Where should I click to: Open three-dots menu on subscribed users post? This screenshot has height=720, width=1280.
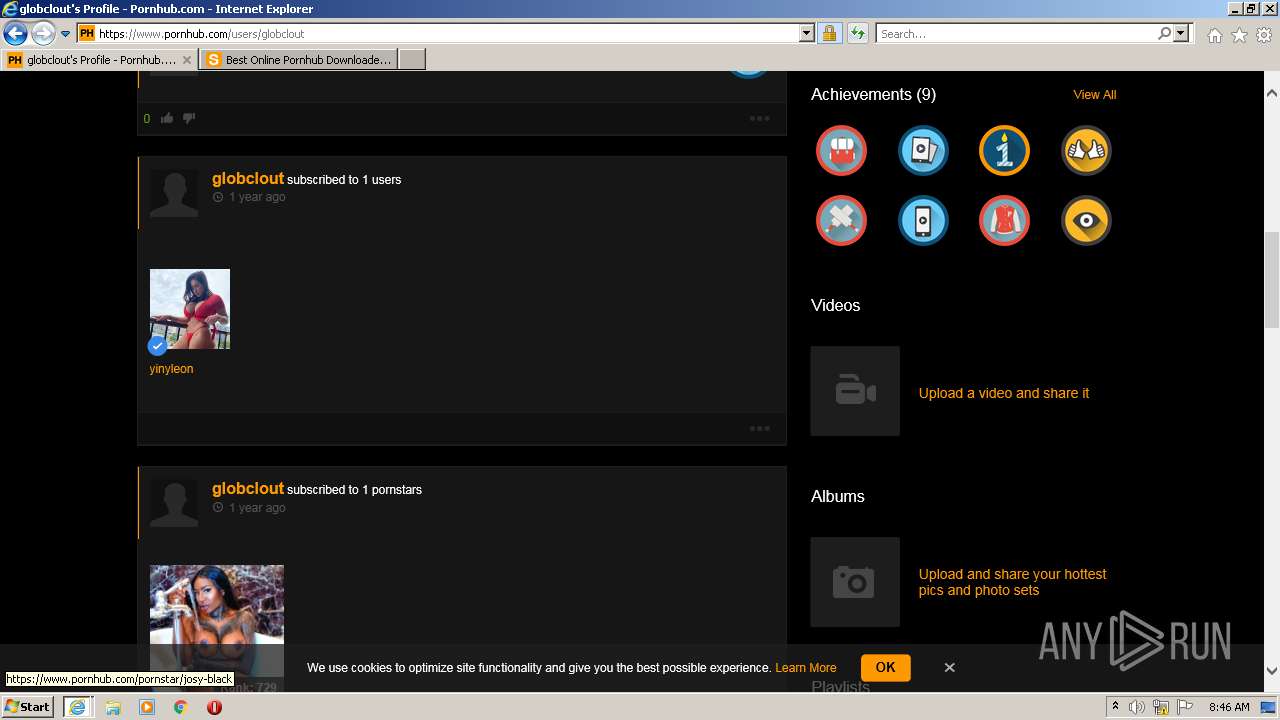pos(760,428)
